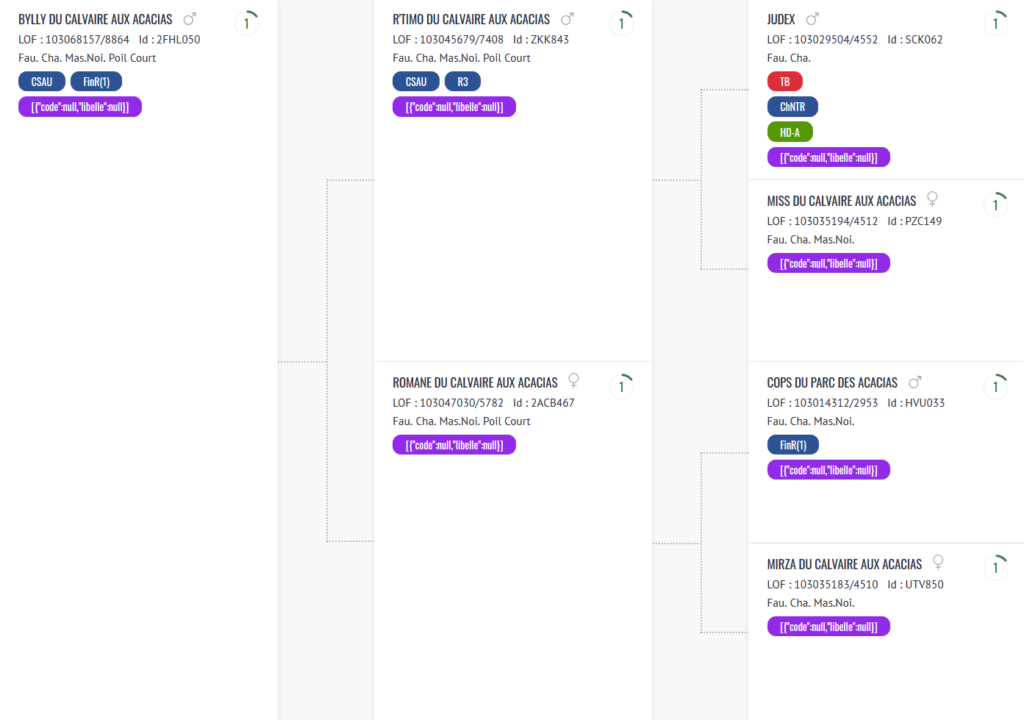
Task: Click Id UTV850 text
Action: pos(915,585)
